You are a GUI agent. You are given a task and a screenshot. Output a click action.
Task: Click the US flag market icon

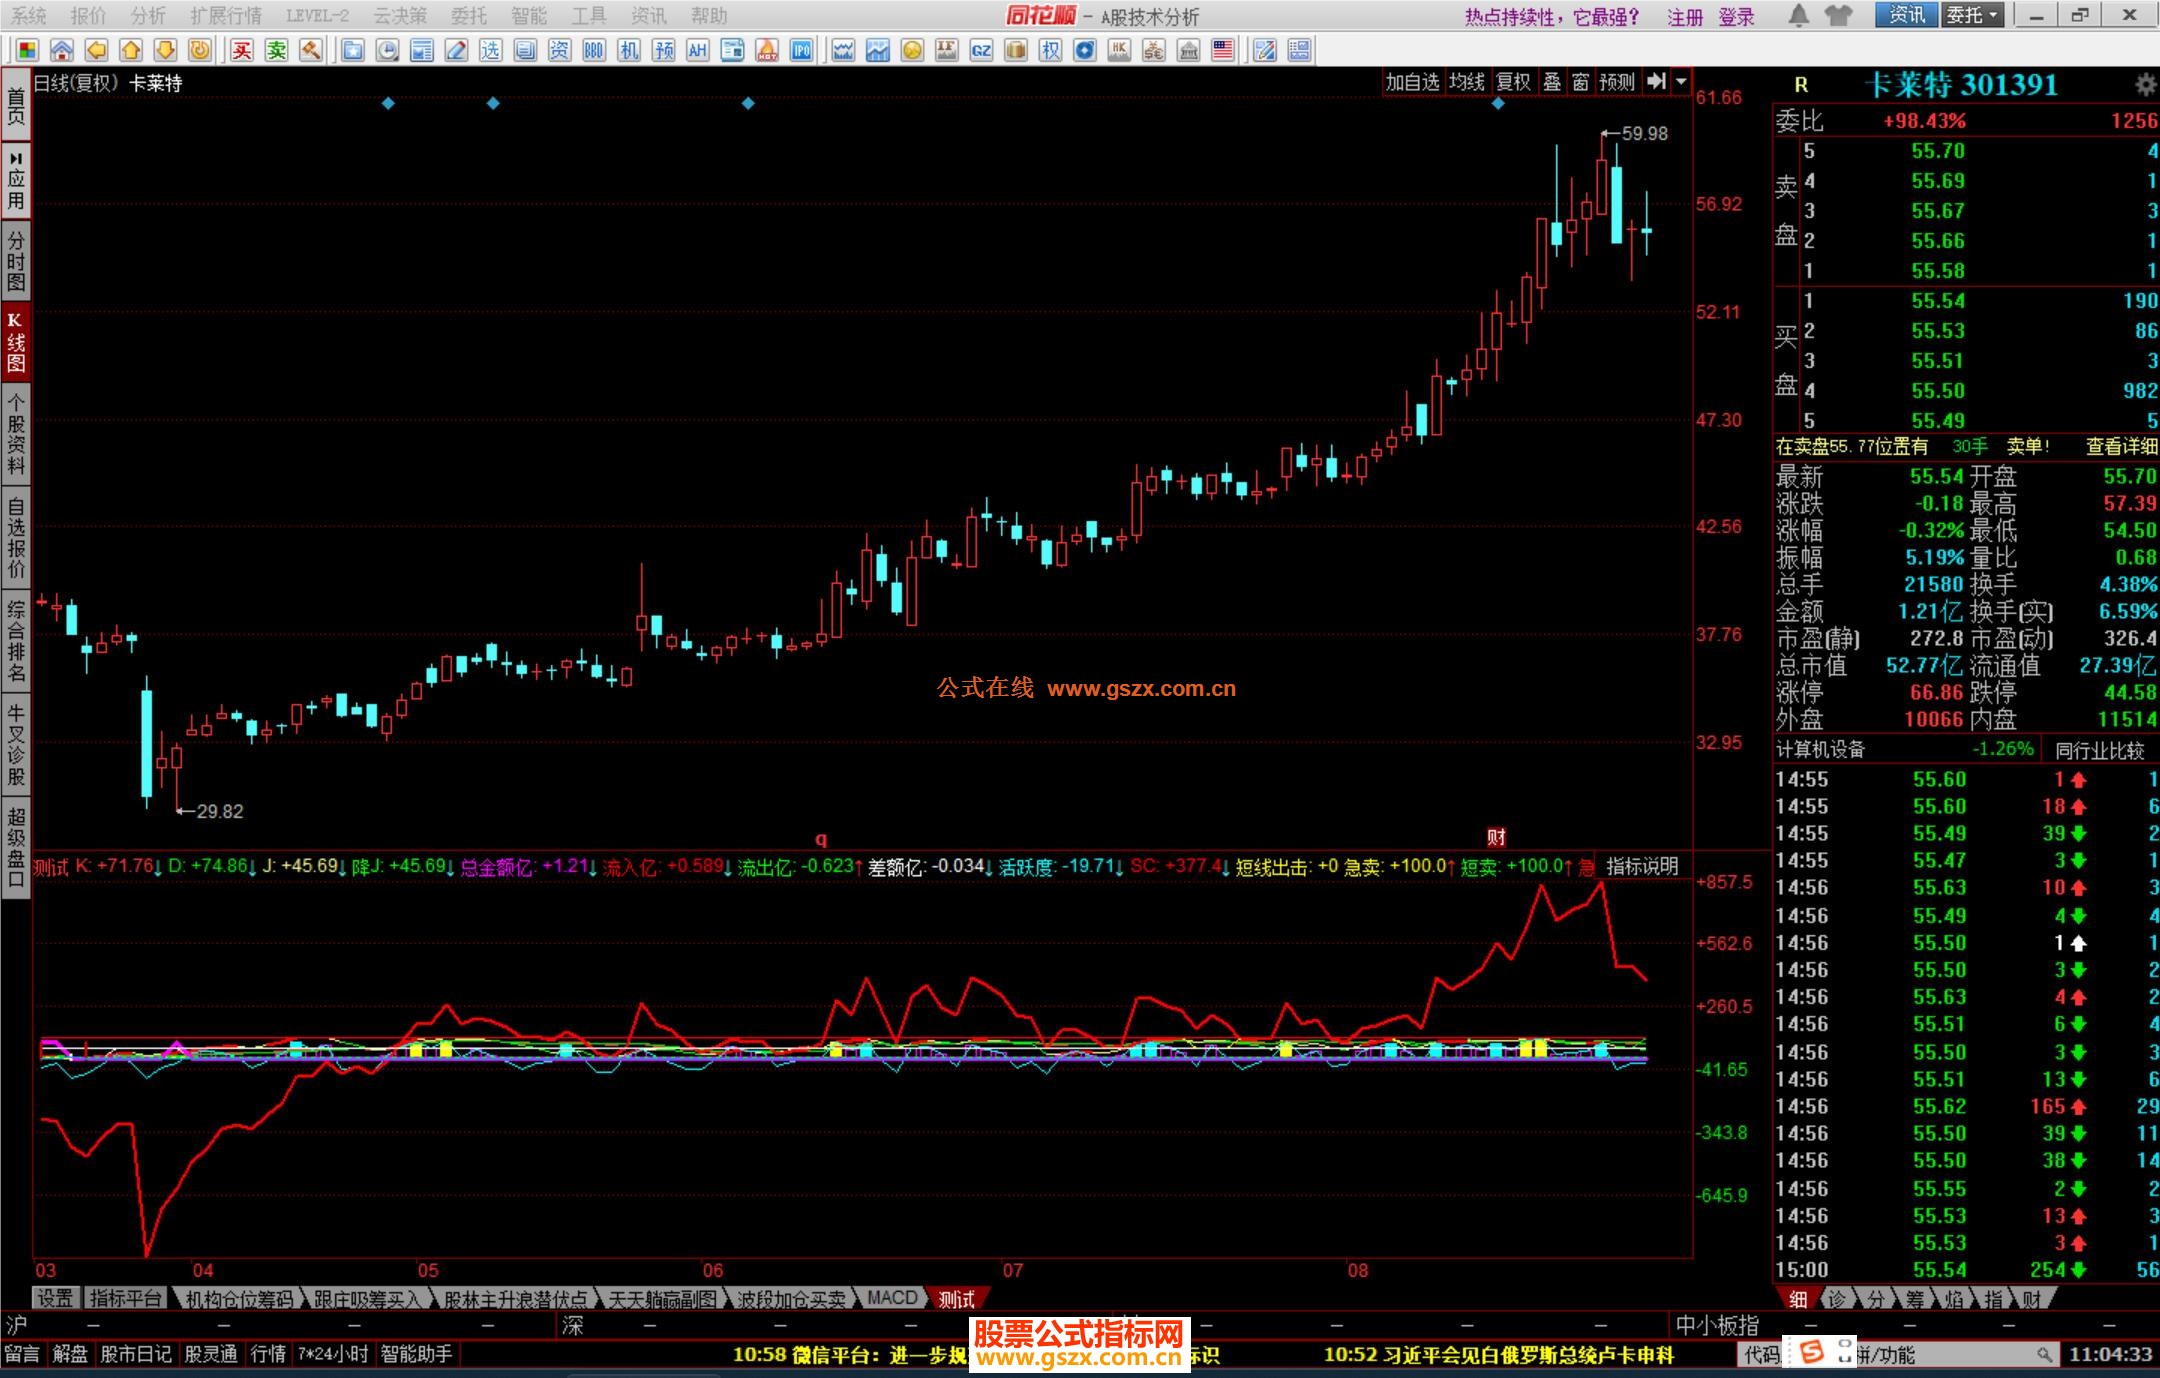click(x=1223, y=50)
